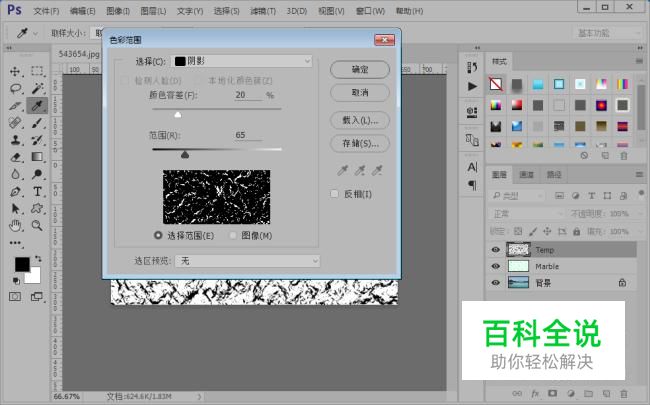Screen dimensions: 650x405
Task: Click the eyedropper sample tool in dialog
Action: click(x=343, y=170)
